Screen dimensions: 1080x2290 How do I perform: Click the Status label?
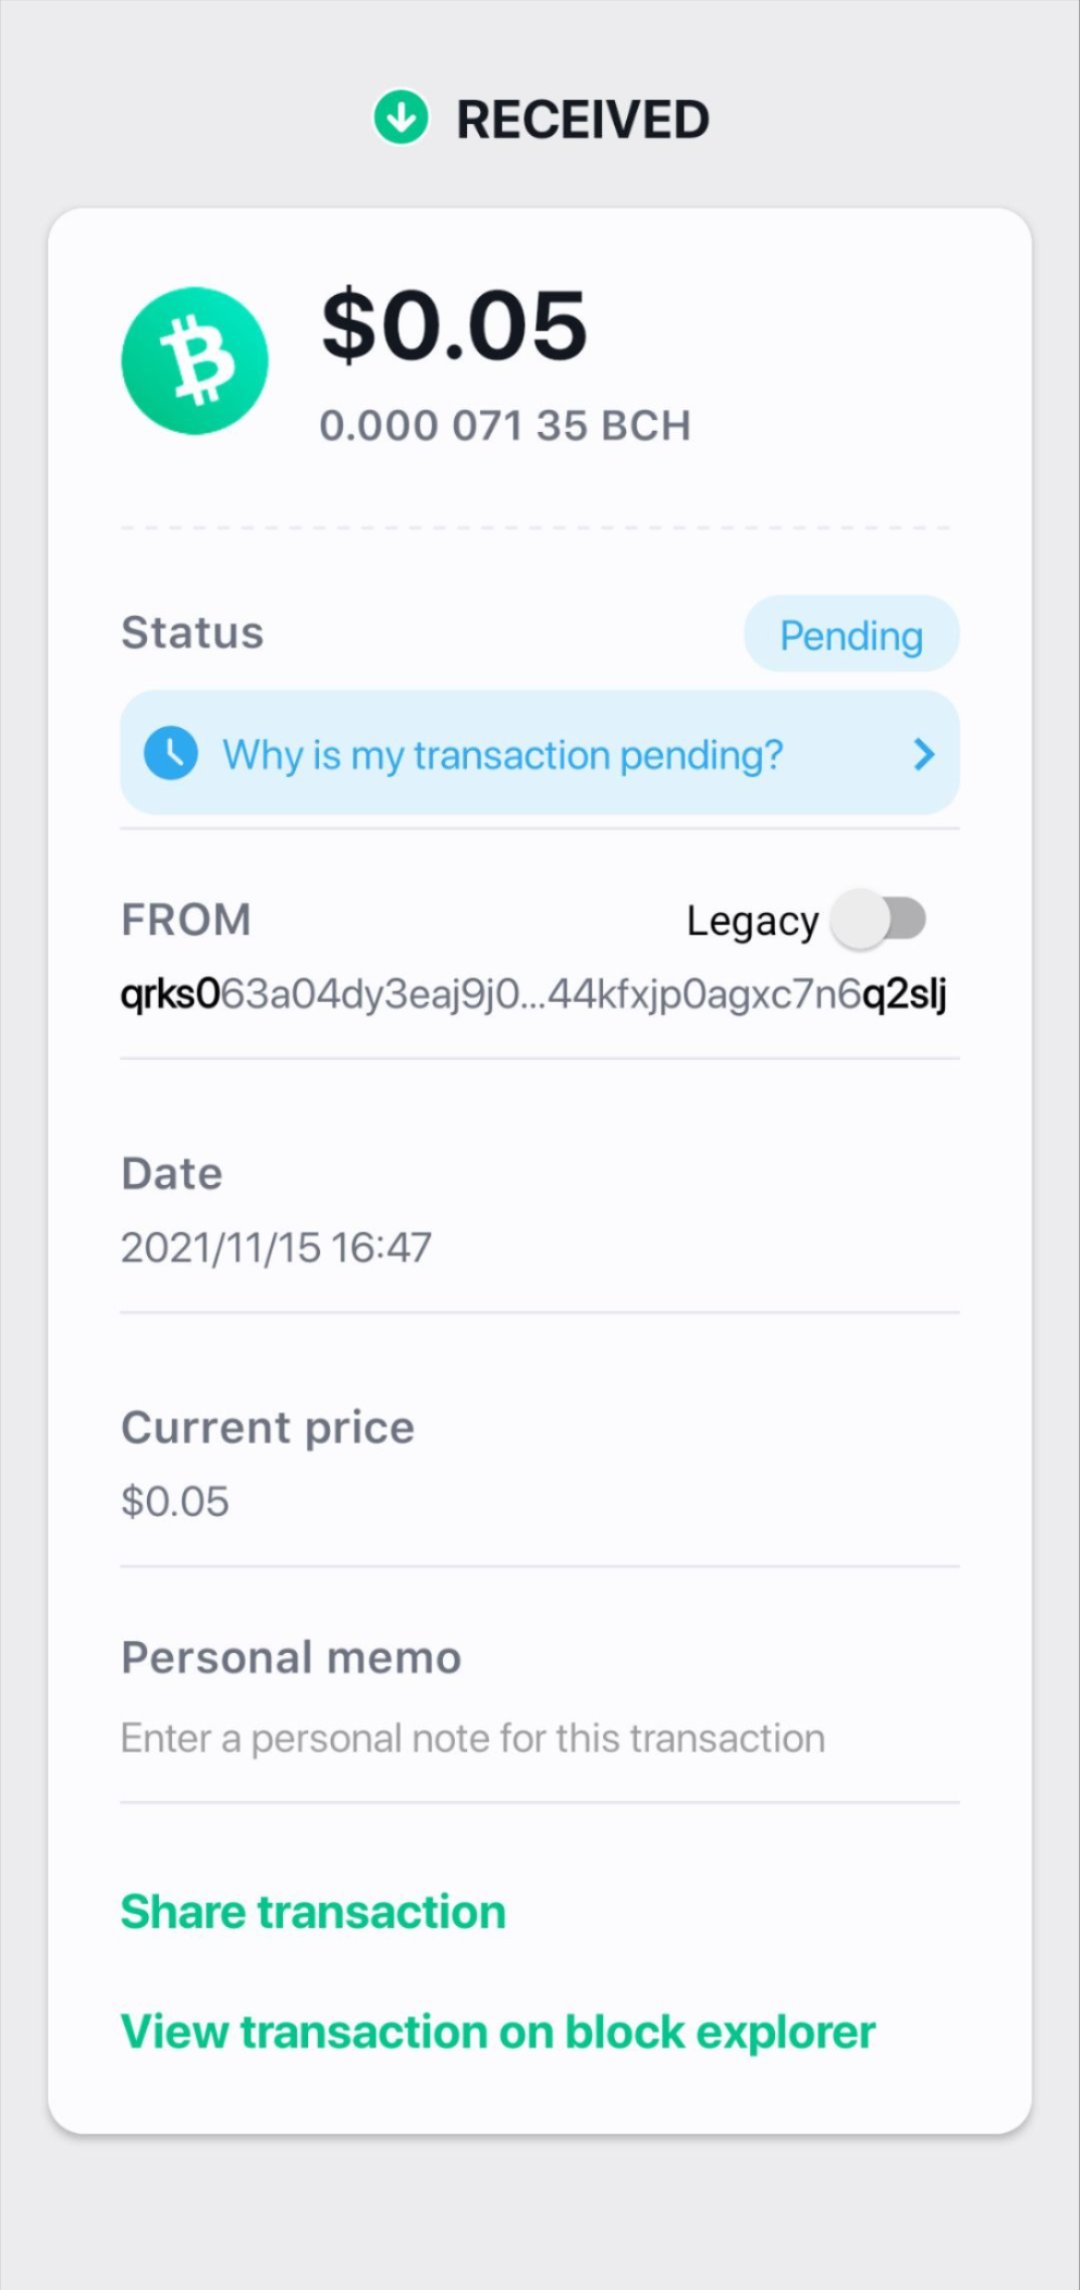coord(192,633)
